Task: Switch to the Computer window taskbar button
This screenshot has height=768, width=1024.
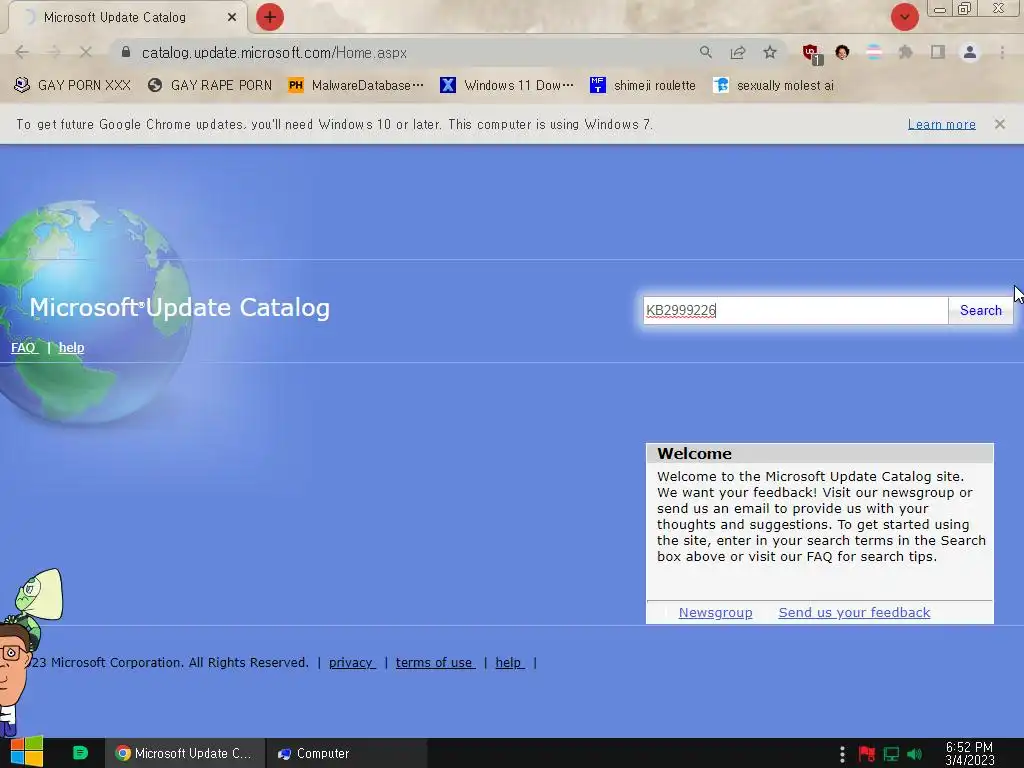Action: coord(347,753)
